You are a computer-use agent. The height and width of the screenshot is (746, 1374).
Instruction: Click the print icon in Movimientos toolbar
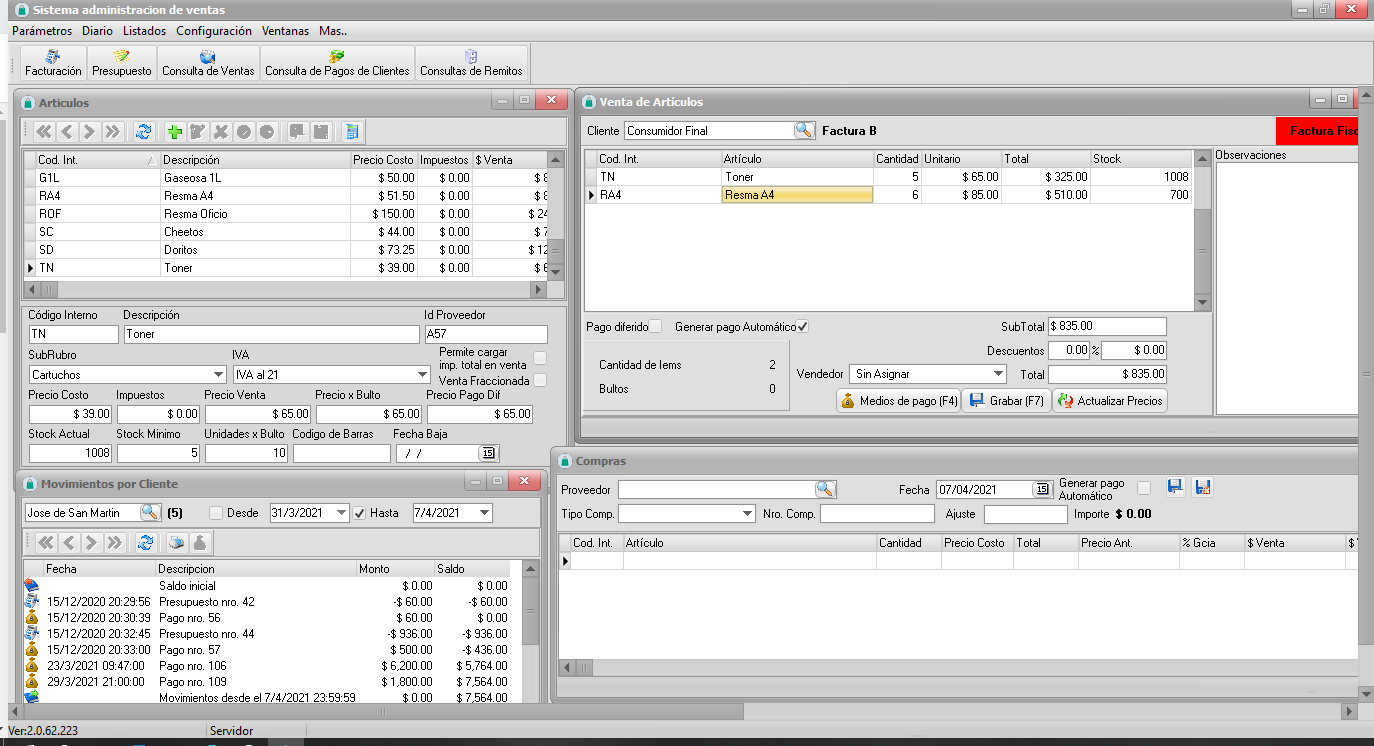176,543
